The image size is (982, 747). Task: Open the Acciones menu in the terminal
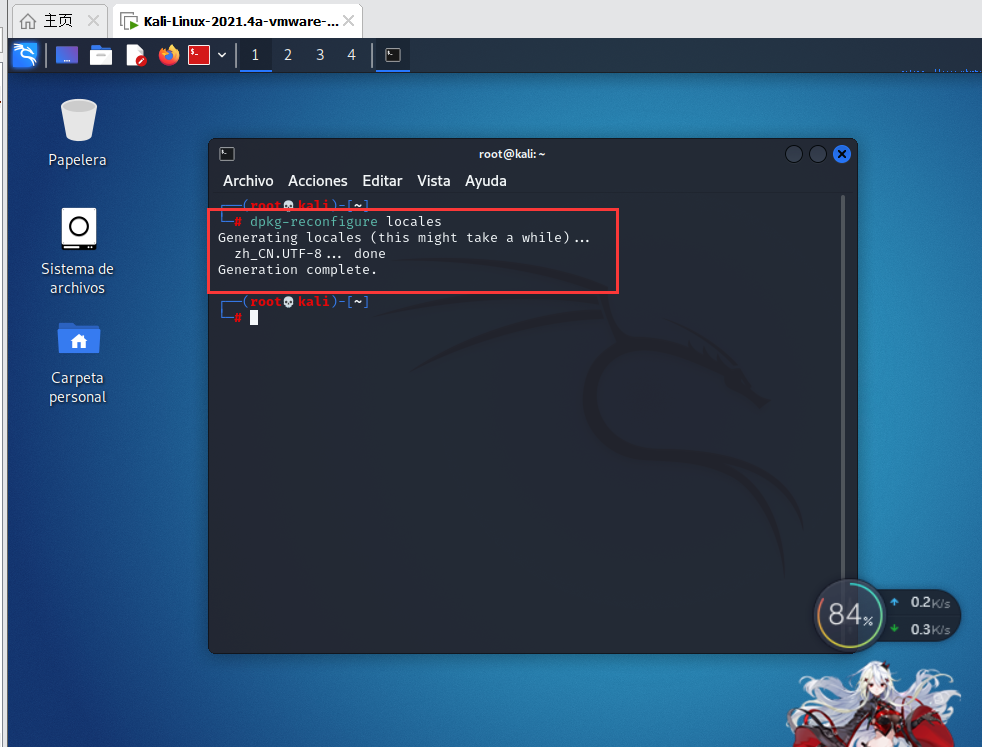[x=317, y=181]
